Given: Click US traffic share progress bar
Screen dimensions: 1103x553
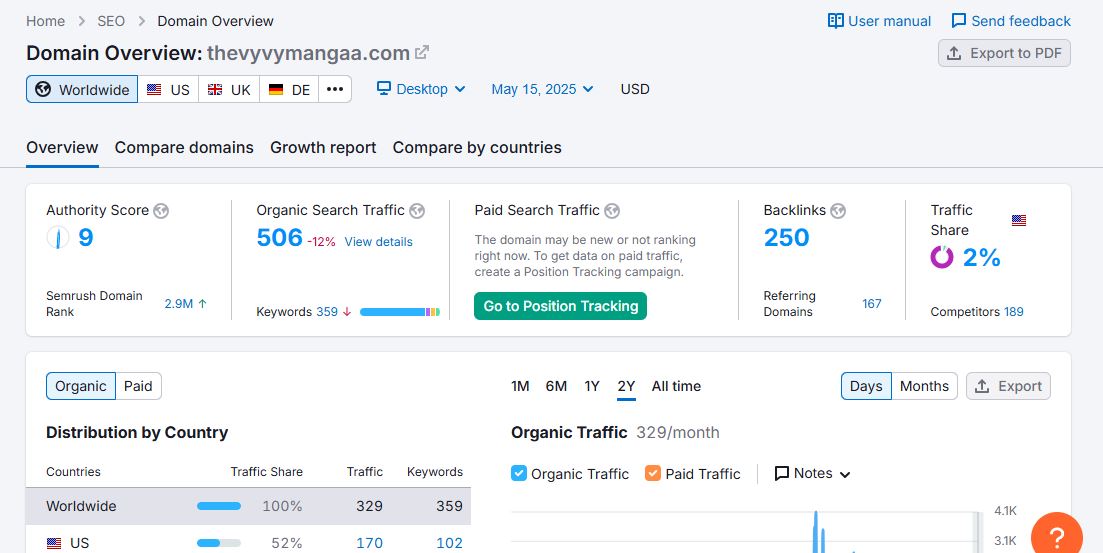Looking at the screenshot, I should 219,543.
